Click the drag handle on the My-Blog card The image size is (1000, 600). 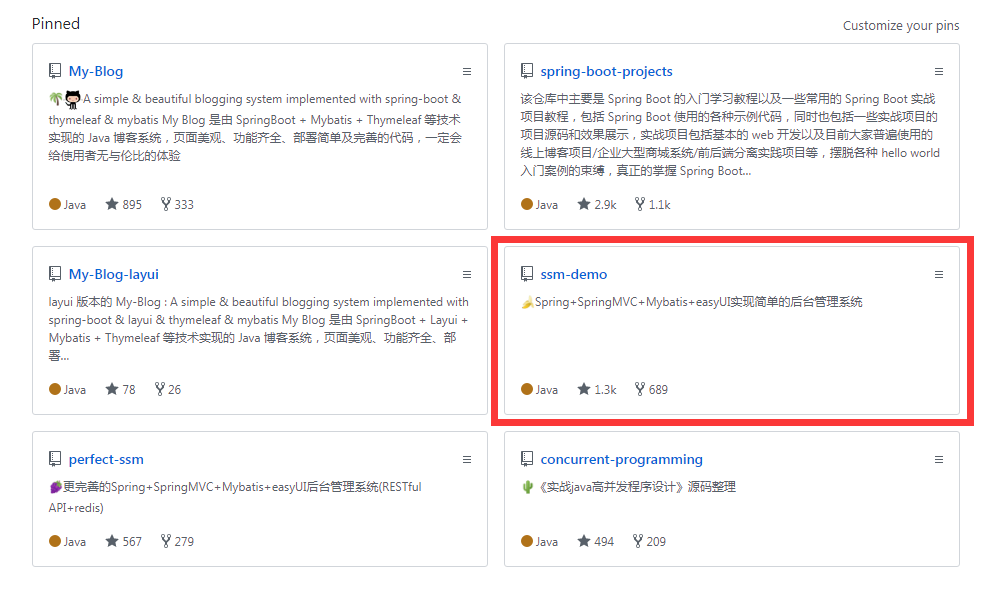tap(466, 71)
